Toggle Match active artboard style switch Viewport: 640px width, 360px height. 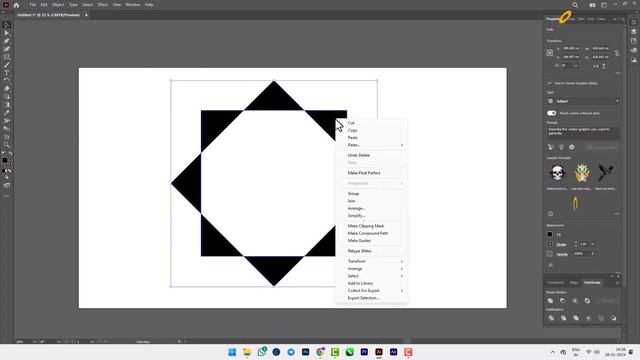tap(551, 113)
